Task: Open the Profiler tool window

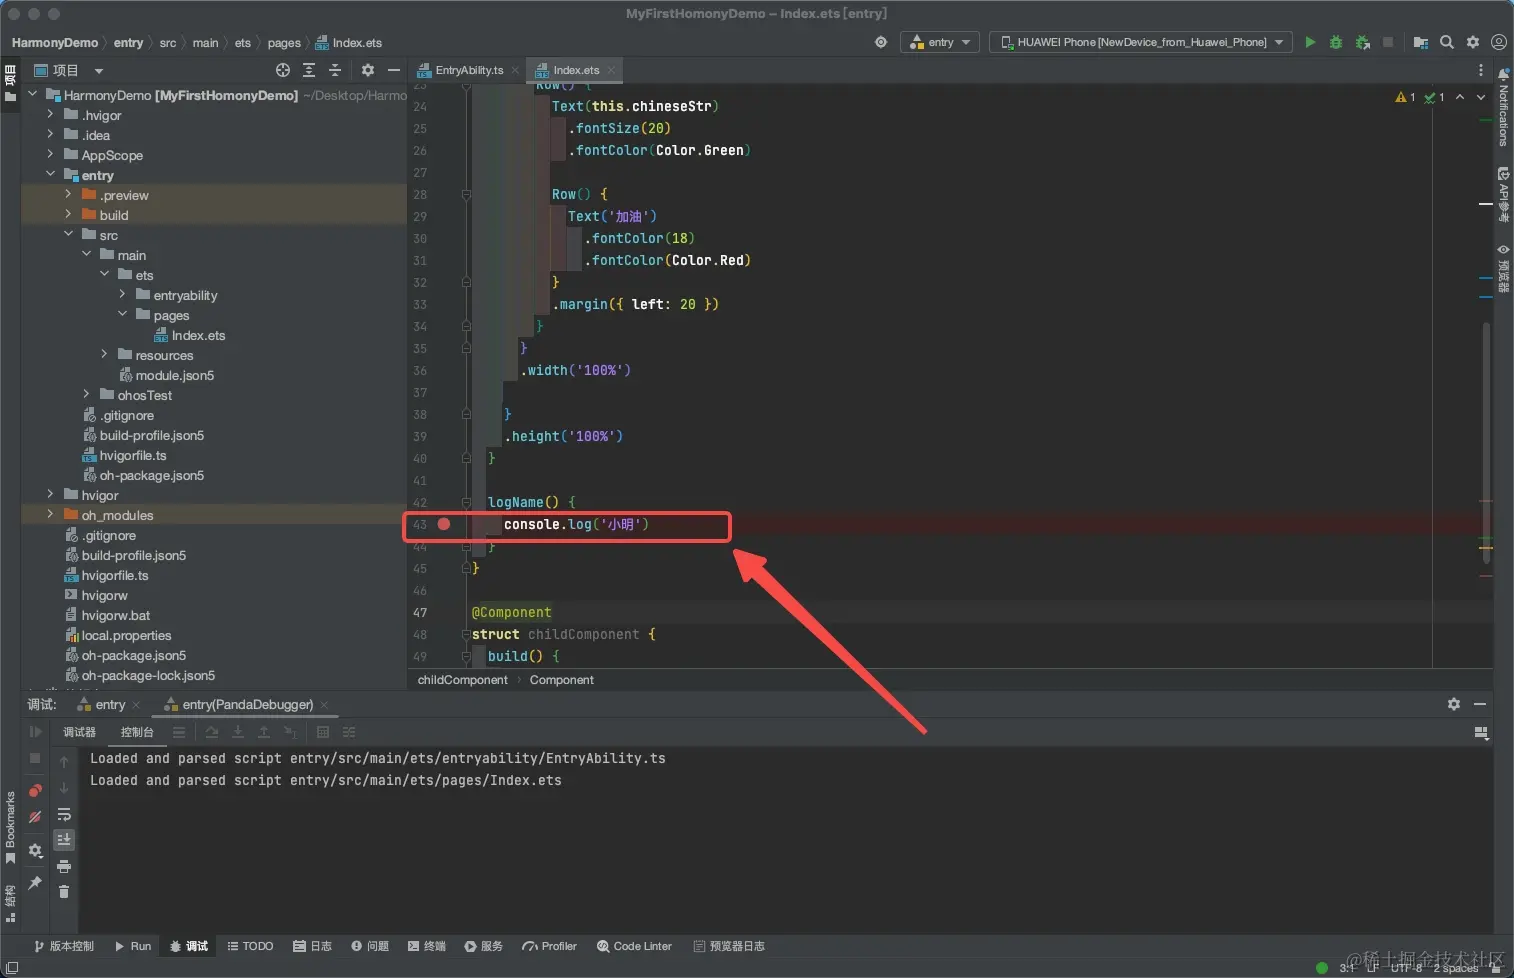Action: 550,946
